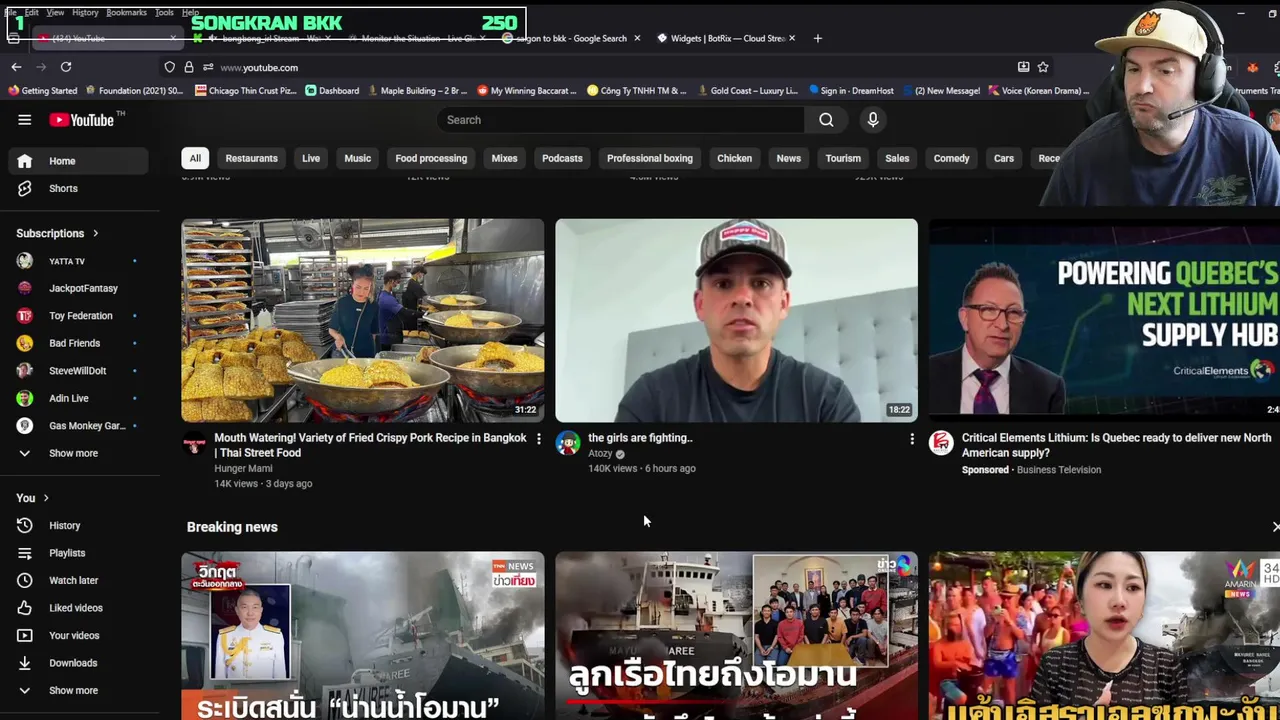
Task: Expand the Subscriptions section
Action: coord(58,233)
